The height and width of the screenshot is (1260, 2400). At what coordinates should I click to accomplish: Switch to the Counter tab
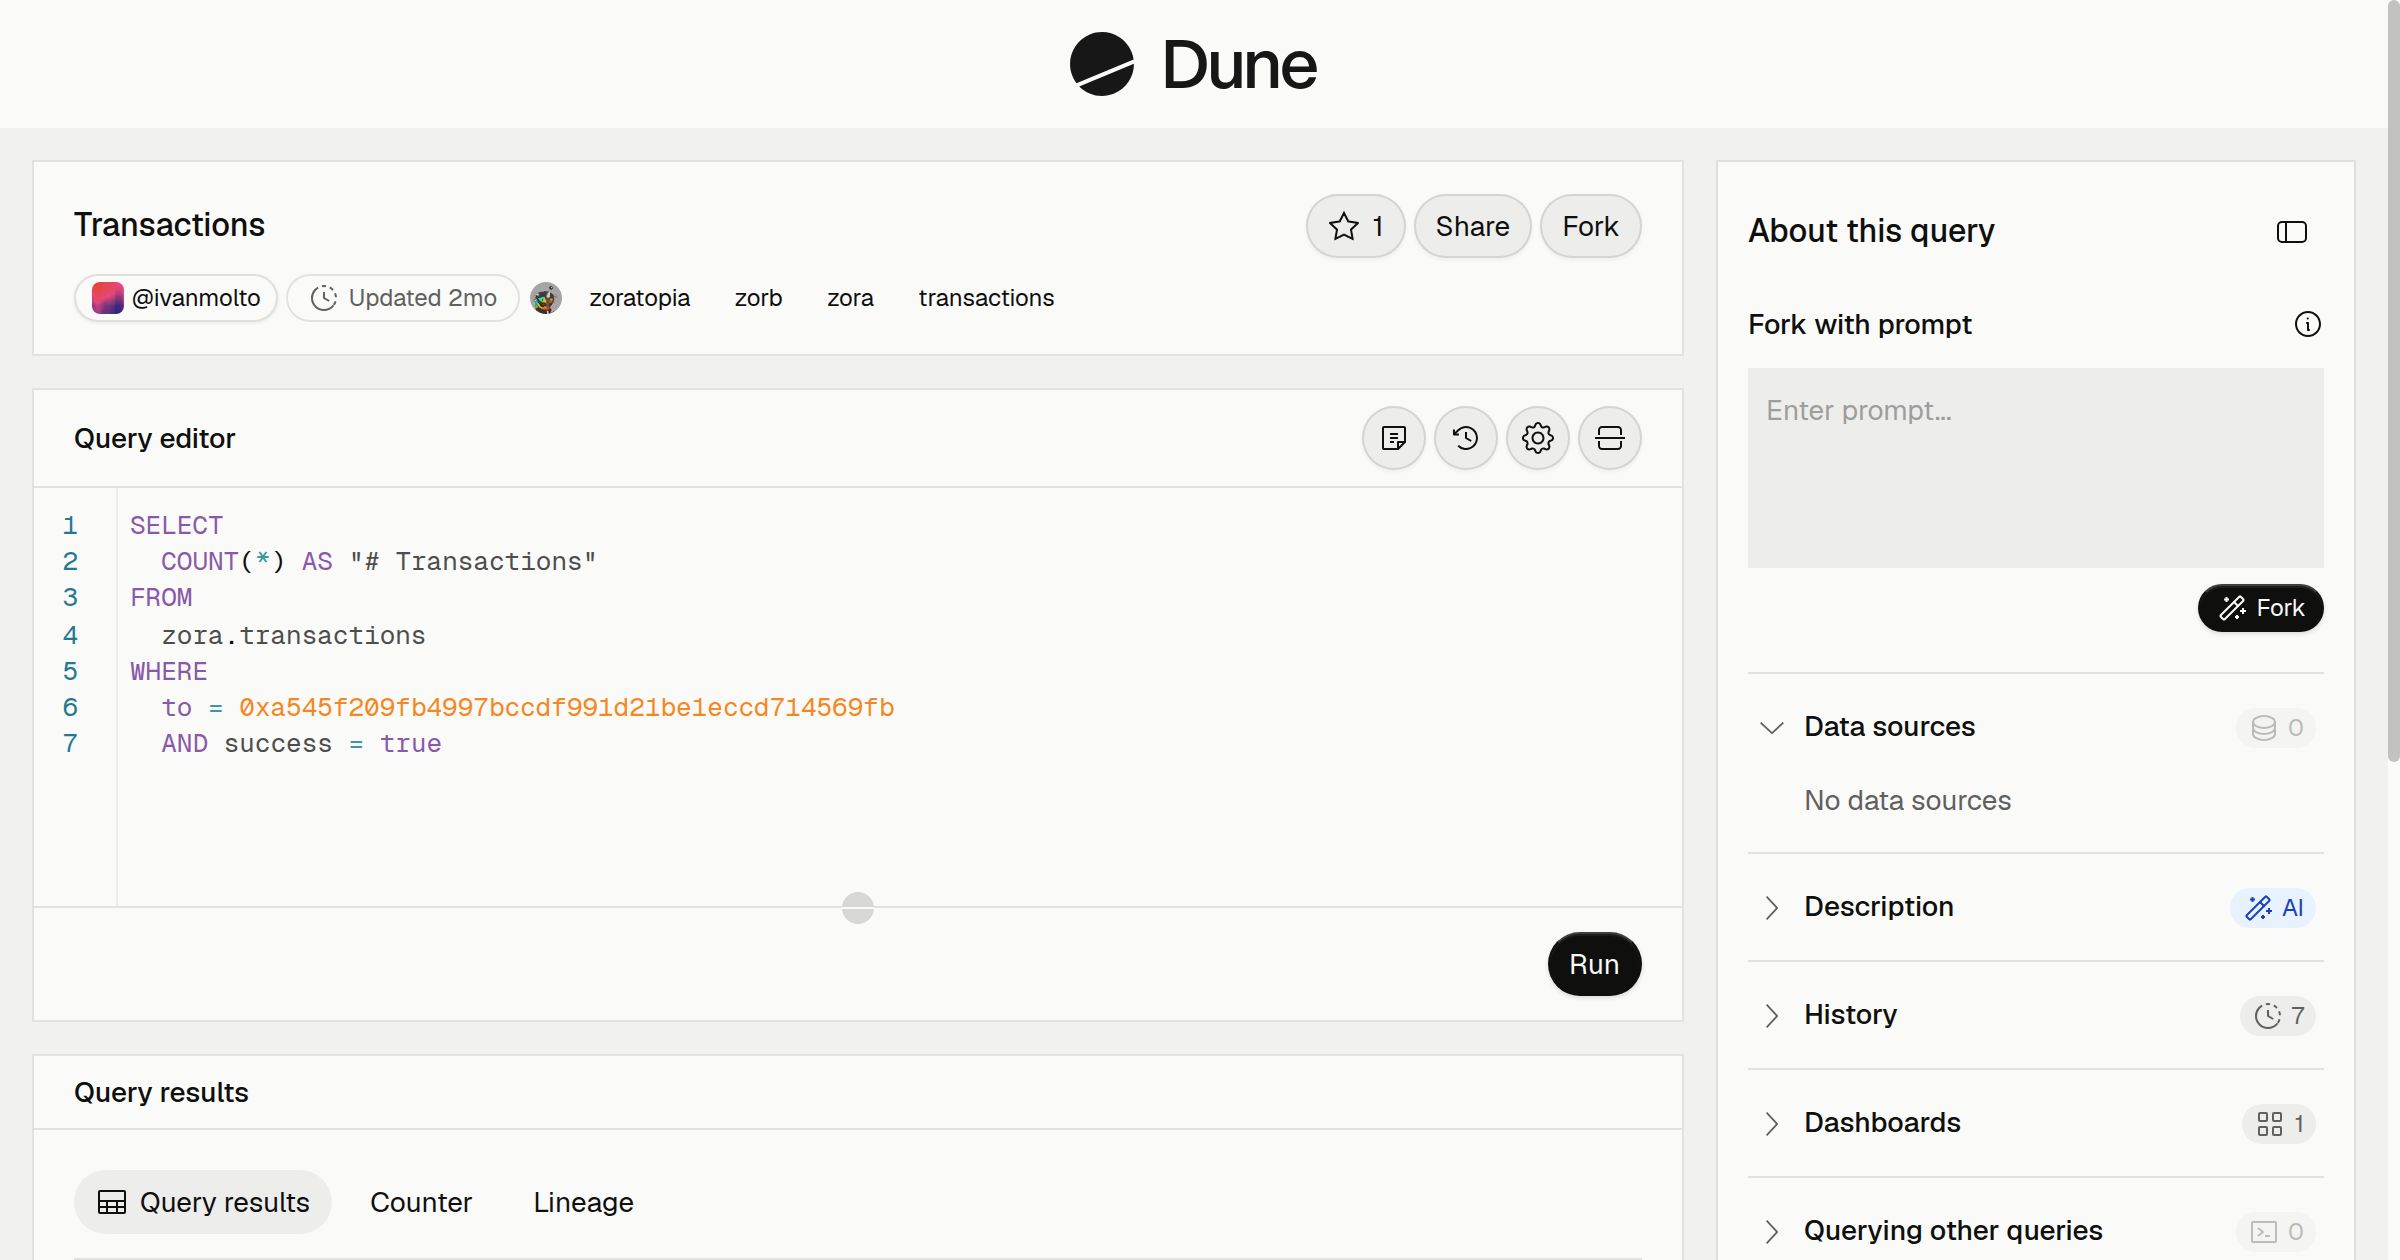pyautogui.click(x=421, y=1202)
